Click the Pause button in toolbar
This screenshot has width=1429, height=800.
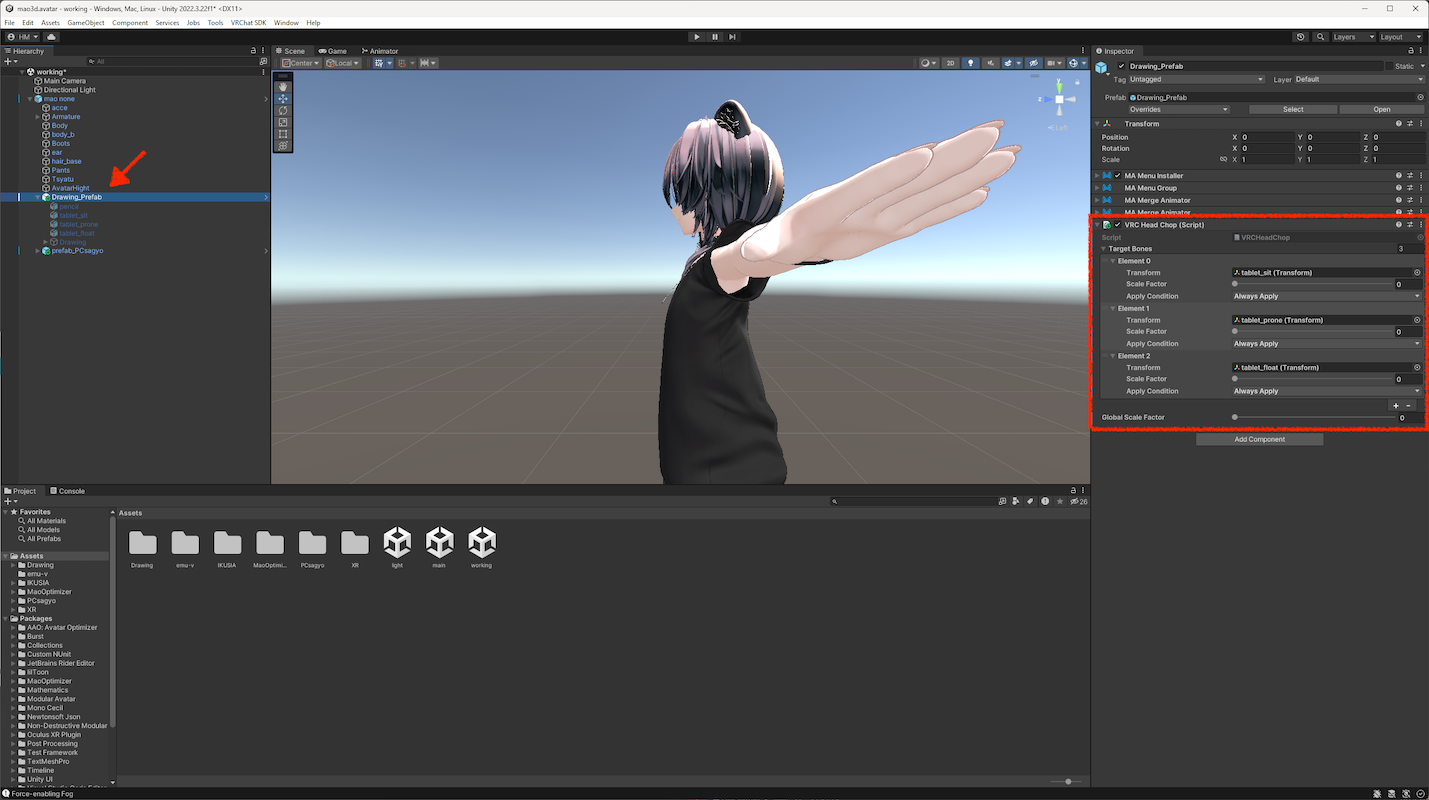click(x=714, y=37)
